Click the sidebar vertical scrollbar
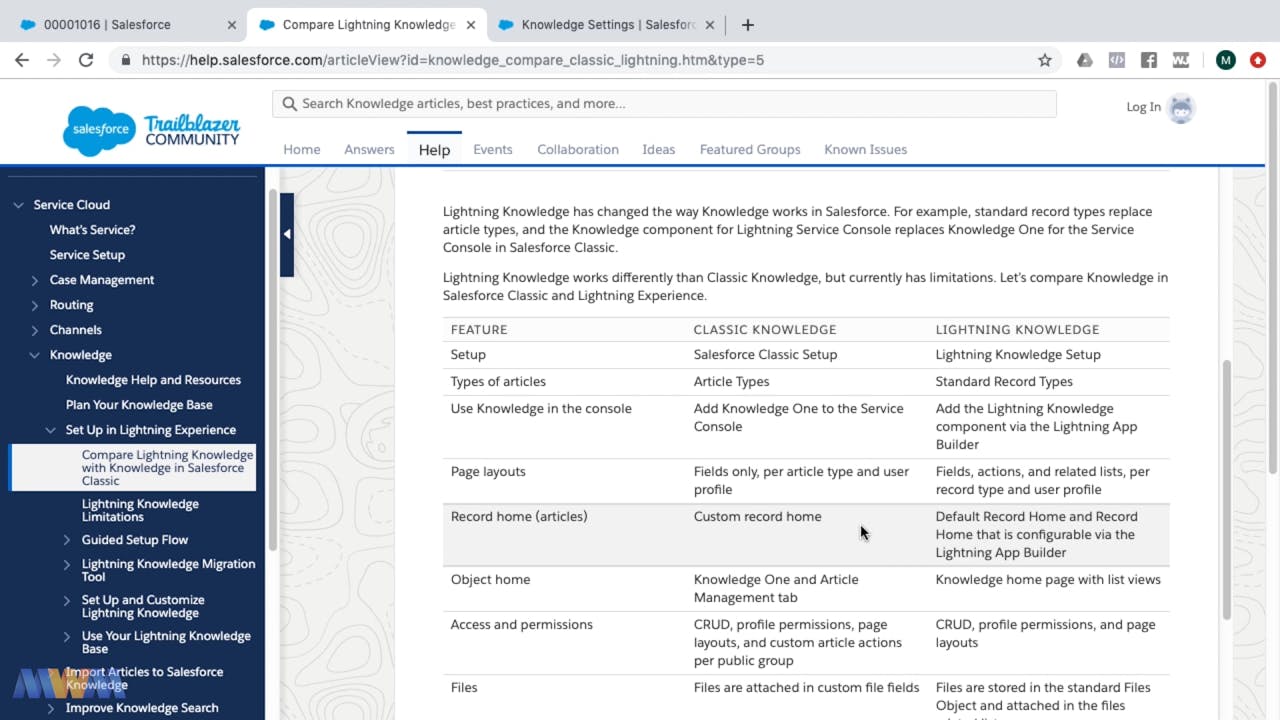The height and width of the screenshot is (720, 1280). tap(272, 368)
